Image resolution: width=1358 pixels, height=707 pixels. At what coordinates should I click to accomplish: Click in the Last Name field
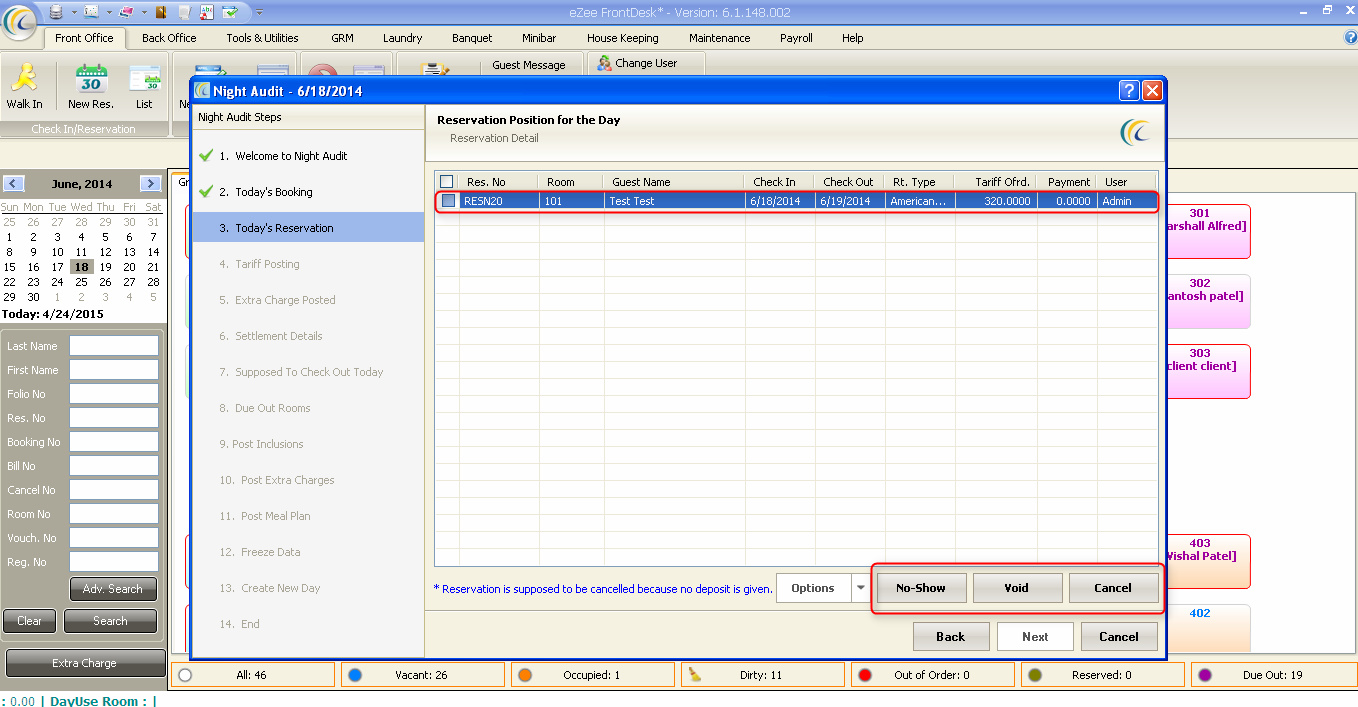click(x=114, y=346)
